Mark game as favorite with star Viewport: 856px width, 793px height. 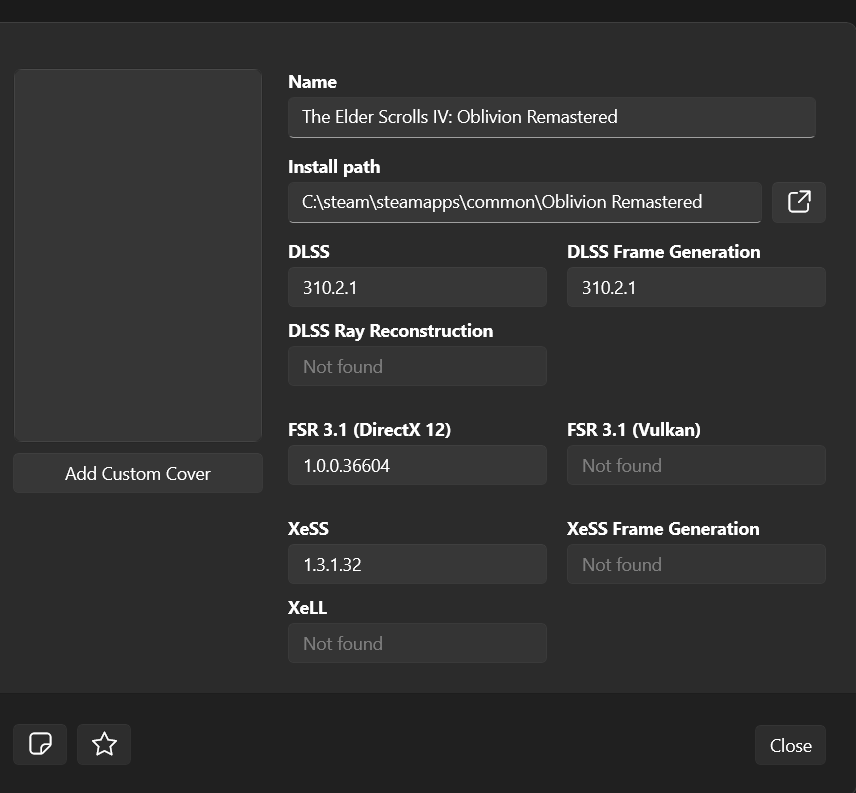[x=104, y=744]
